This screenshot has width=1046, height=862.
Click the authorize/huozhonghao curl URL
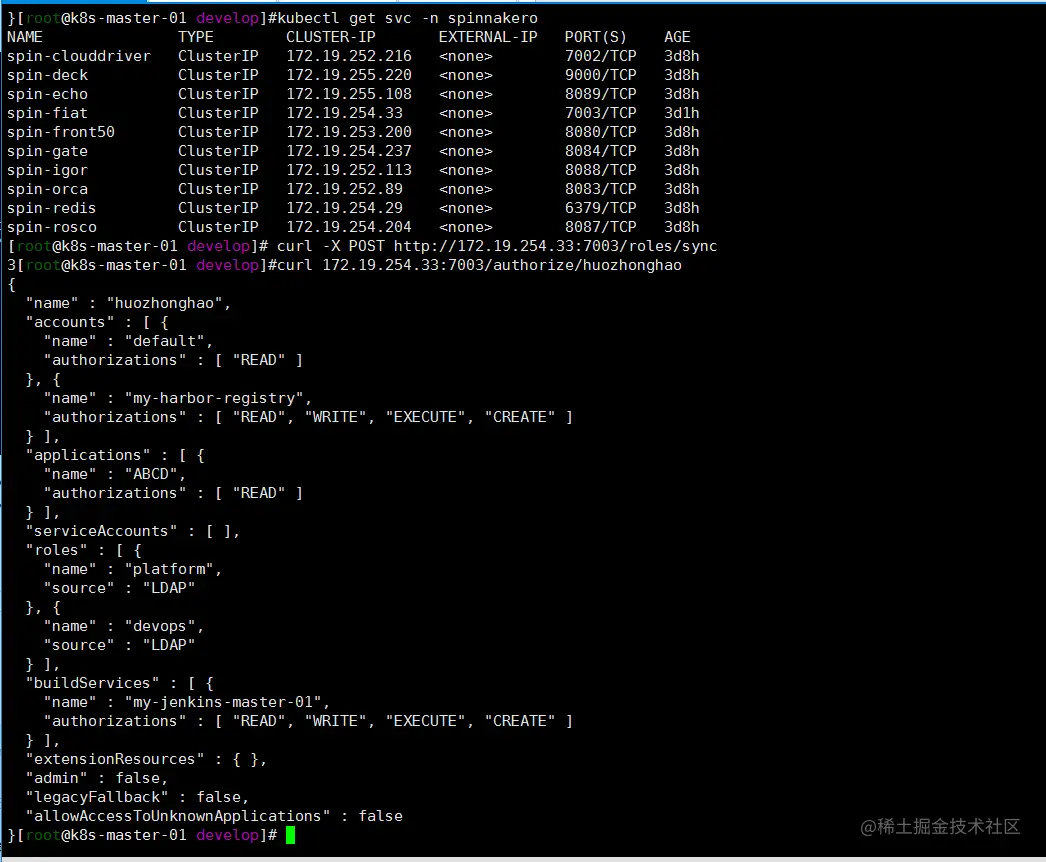coord(502,266)
